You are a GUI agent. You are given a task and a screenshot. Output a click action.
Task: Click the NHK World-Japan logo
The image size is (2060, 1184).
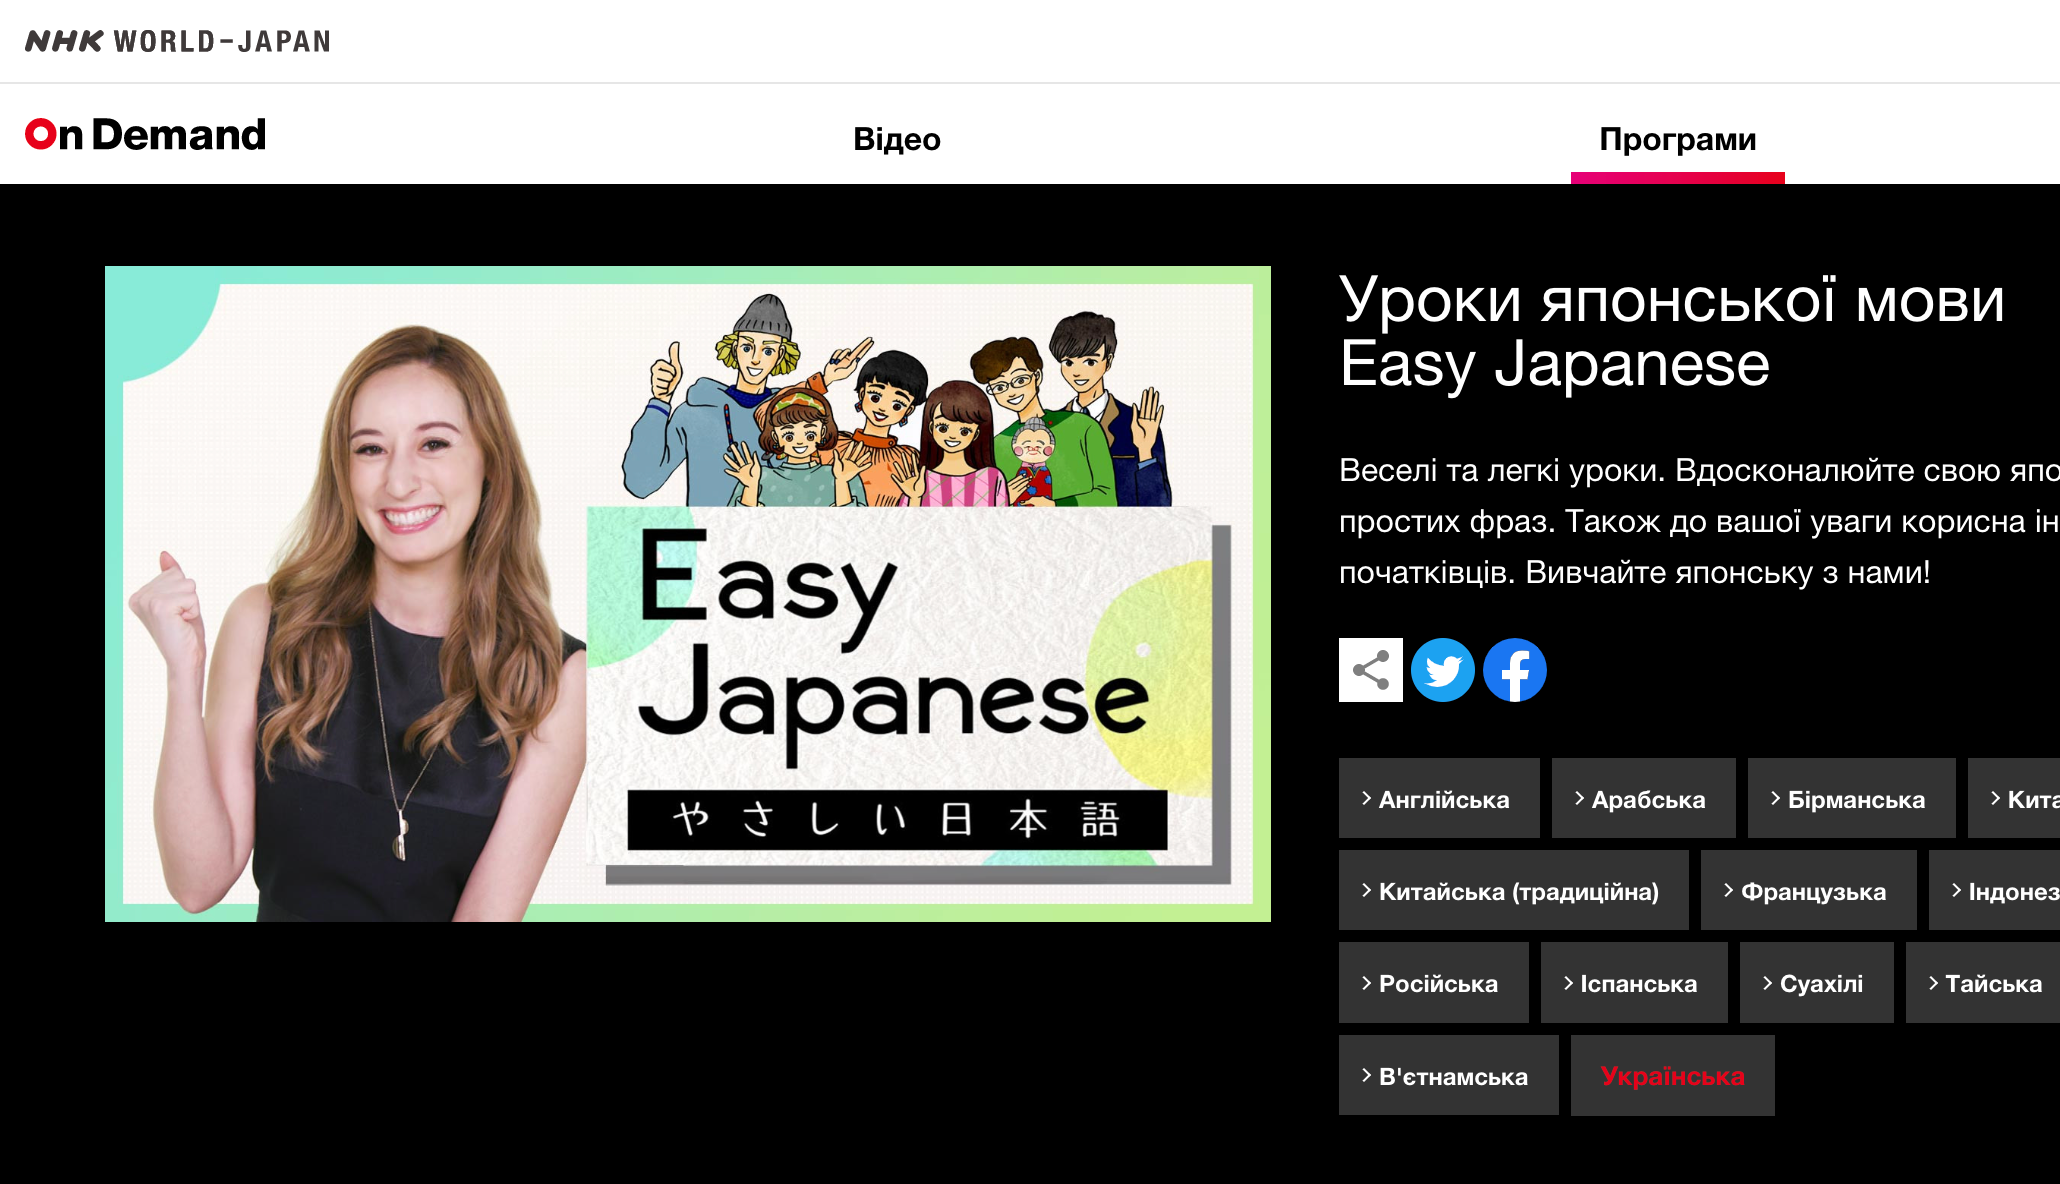[177, 41]
